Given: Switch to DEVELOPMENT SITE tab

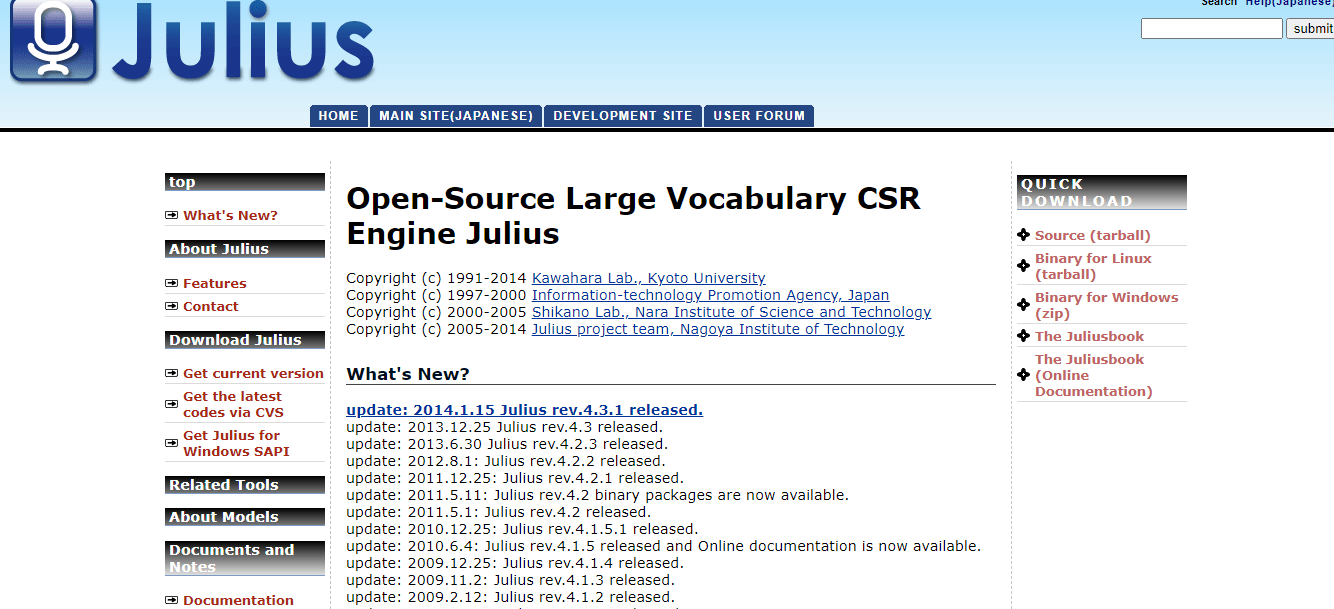Looking at the screenshot, I should click(623, 116).
